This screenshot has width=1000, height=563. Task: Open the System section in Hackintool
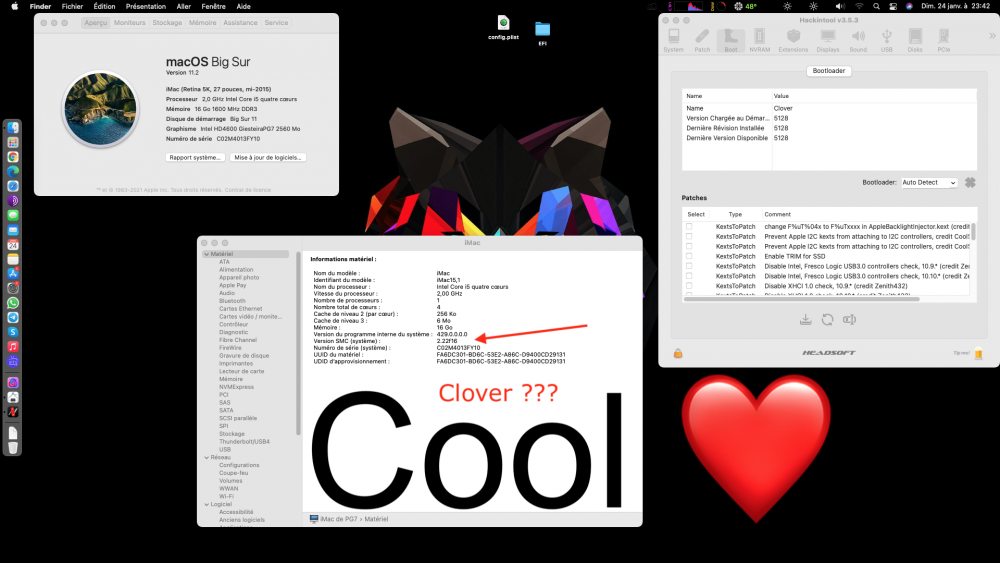pyautogui.click(x=673, y=40)
